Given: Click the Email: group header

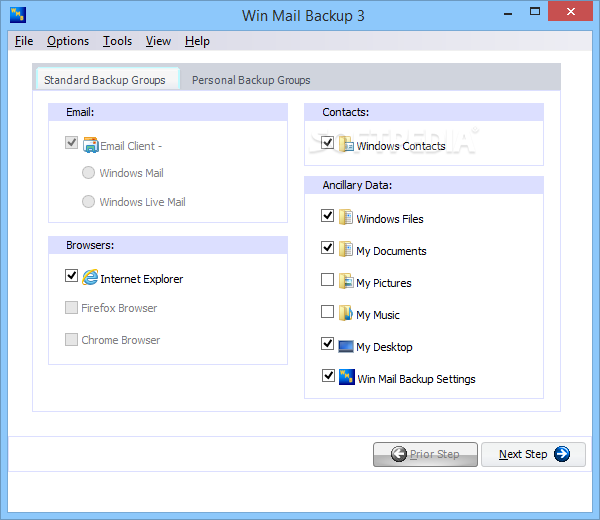Looking at the screenshot, I should coord(168,112).
